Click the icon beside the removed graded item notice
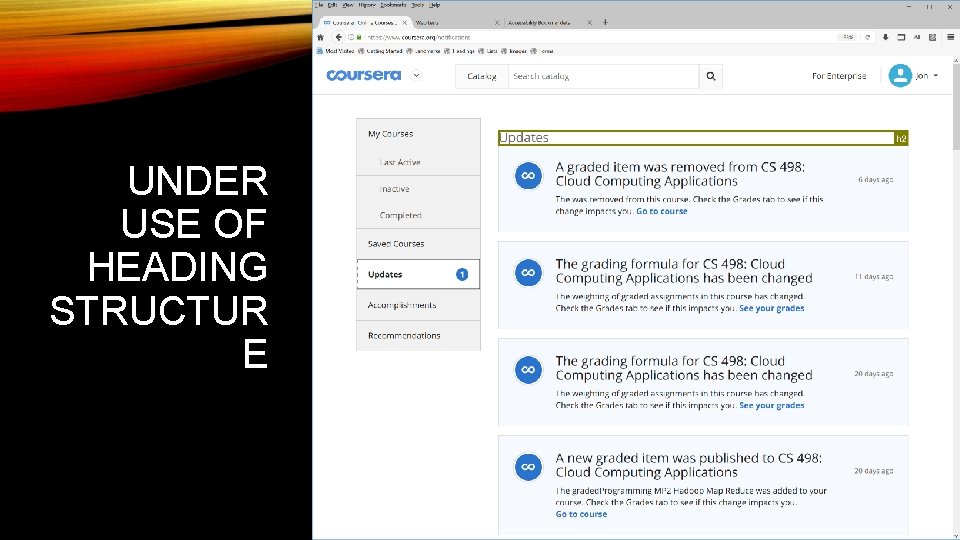The width and height of the screenshot is (960, 540). (x=528, y=176)
